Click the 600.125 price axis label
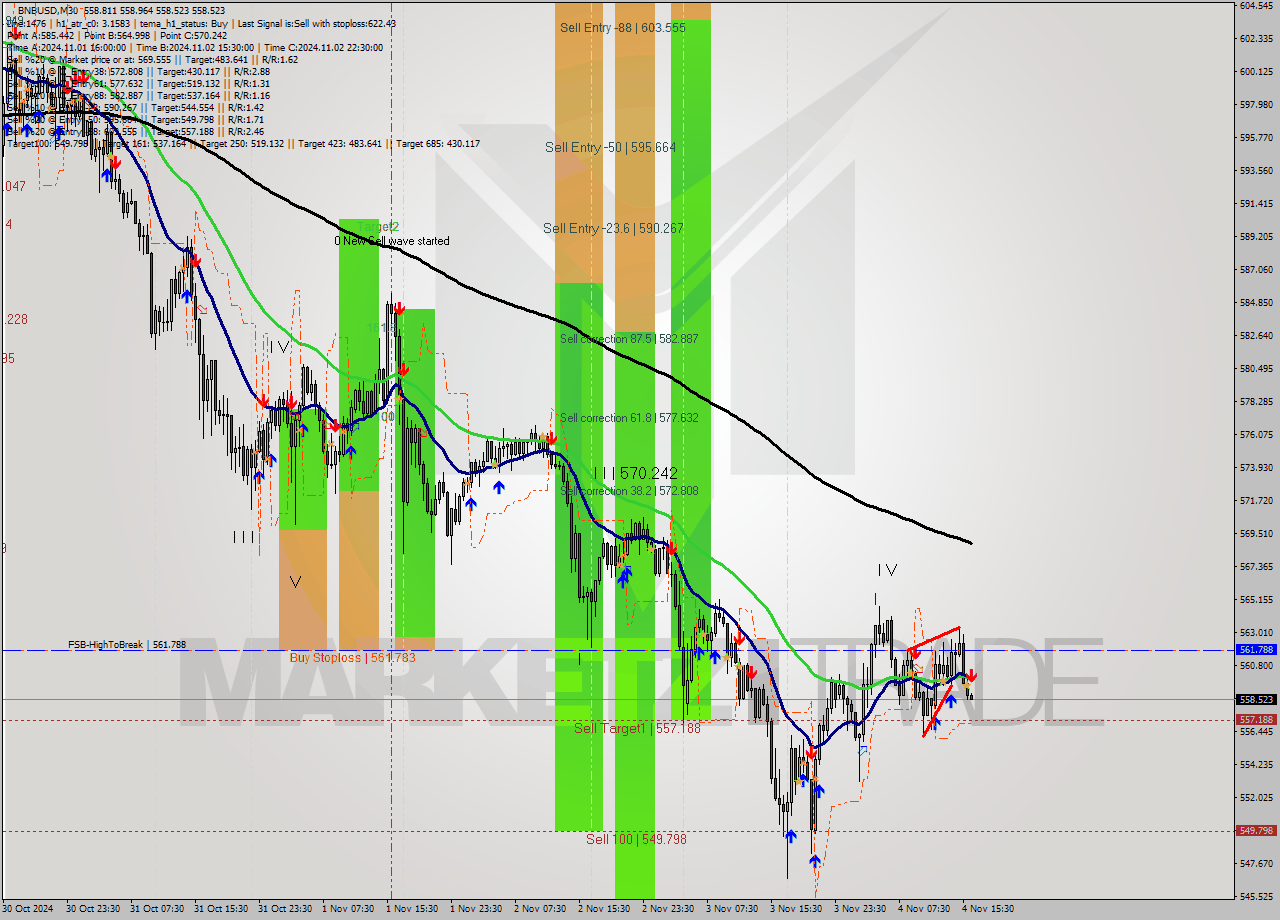Image resolution: width=1280 pixels, height=920 pixels. pyautogui.click(x=1256, y=72)
